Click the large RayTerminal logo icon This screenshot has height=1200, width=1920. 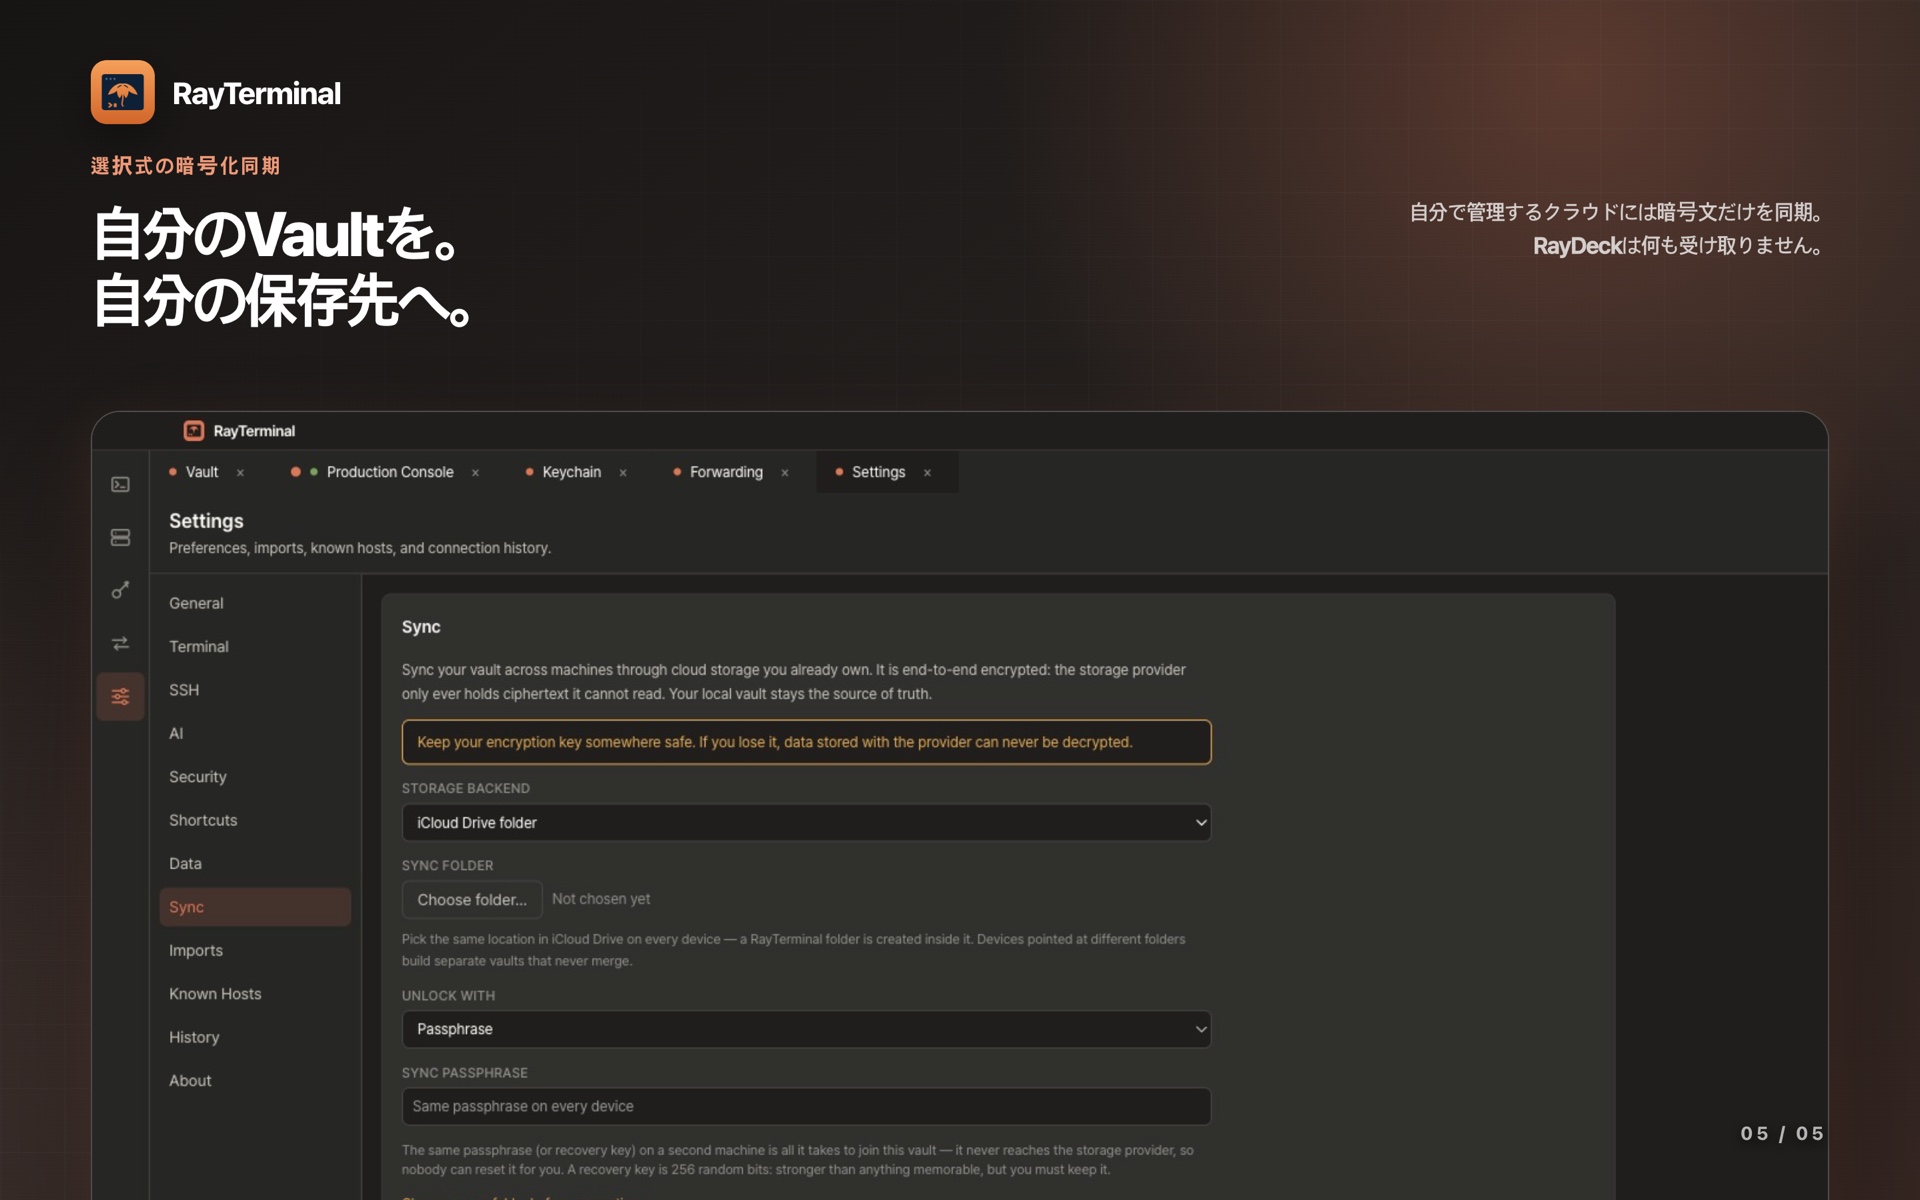(x=123, y=92)
